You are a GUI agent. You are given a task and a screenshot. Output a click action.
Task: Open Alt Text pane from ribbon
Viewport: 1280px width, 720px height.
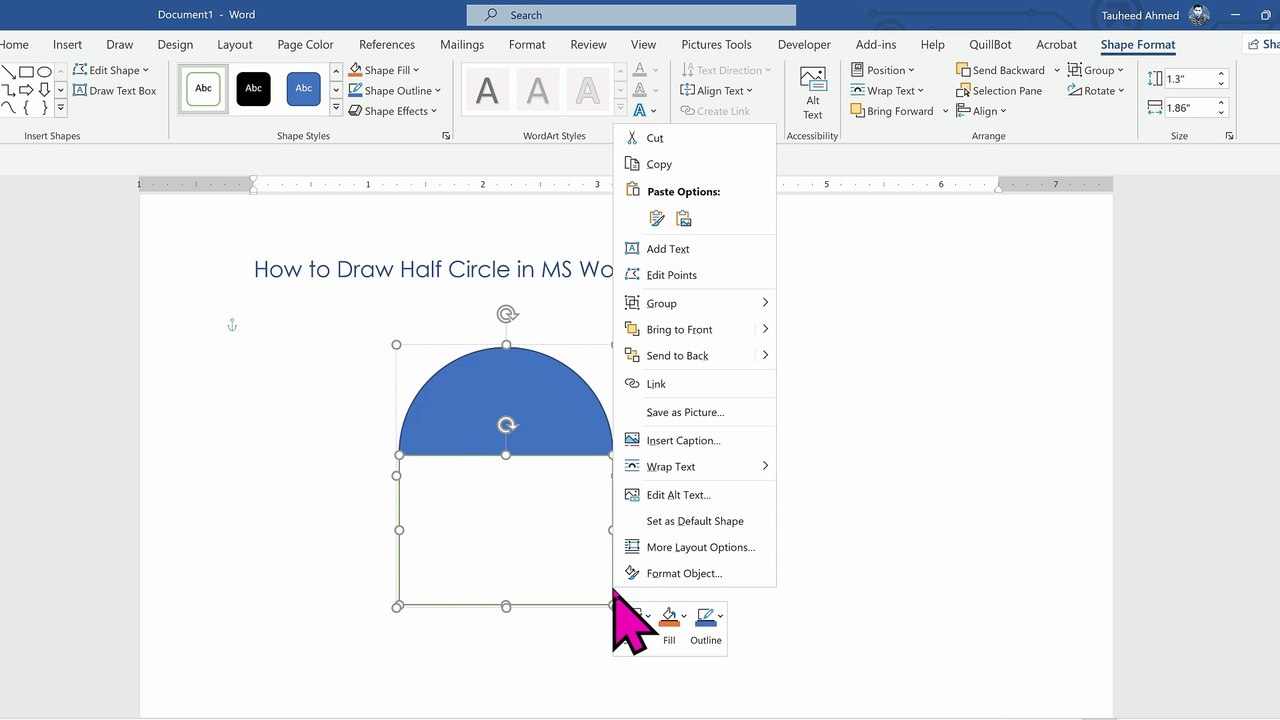[813, 93]
